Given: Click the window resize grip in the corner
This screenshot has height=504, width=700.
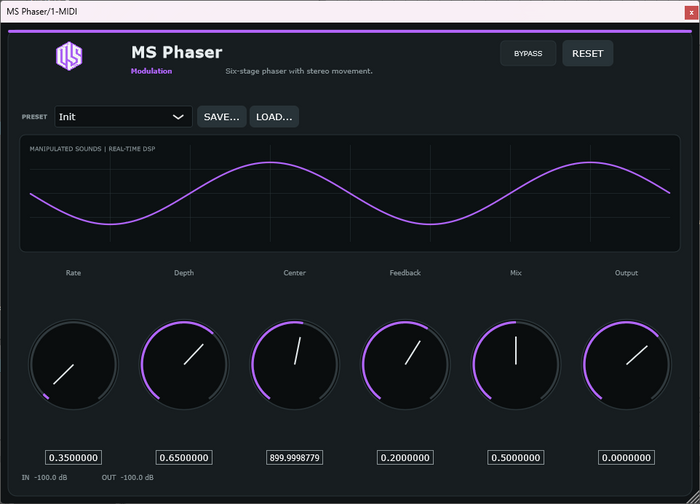Looking at the screenshot, I should (693, 497).
